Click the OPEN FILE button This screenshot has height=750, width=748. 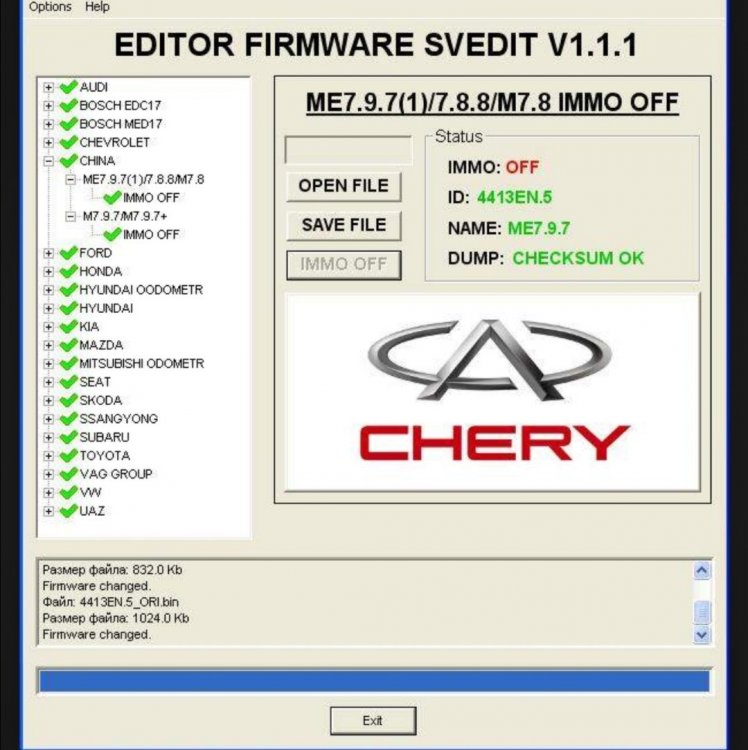344,186
